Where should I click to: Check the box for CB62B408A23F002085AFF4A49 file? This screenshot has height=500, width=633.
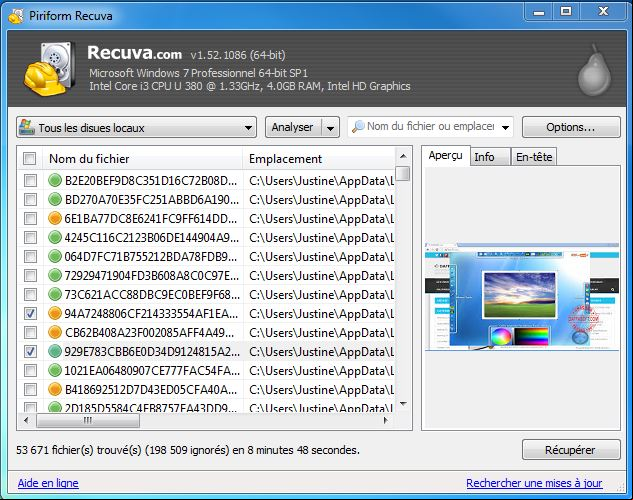coord(30,332)
